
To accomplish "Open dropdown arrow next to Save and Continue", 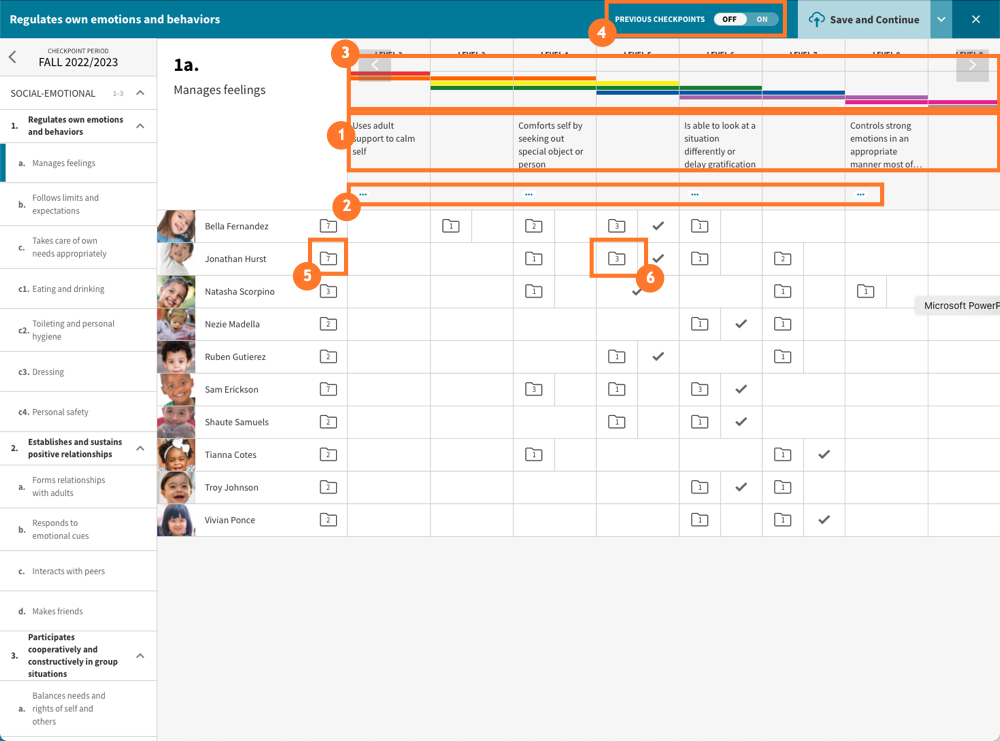I will pos(941,20).
